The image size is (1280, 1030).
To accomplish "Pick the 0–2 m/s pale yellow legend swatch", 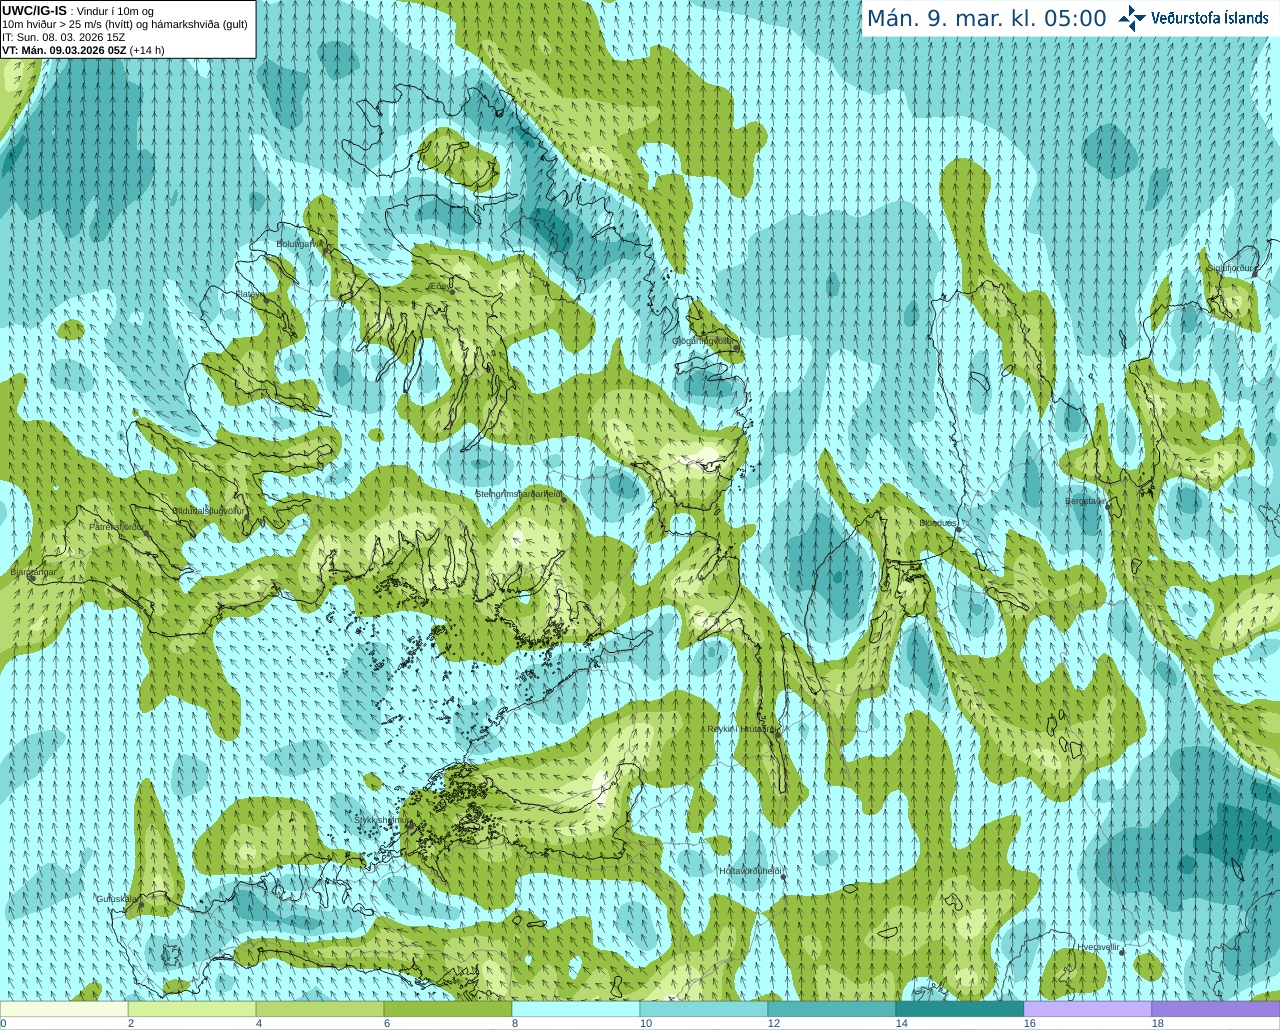I will tap(64, 1009).
